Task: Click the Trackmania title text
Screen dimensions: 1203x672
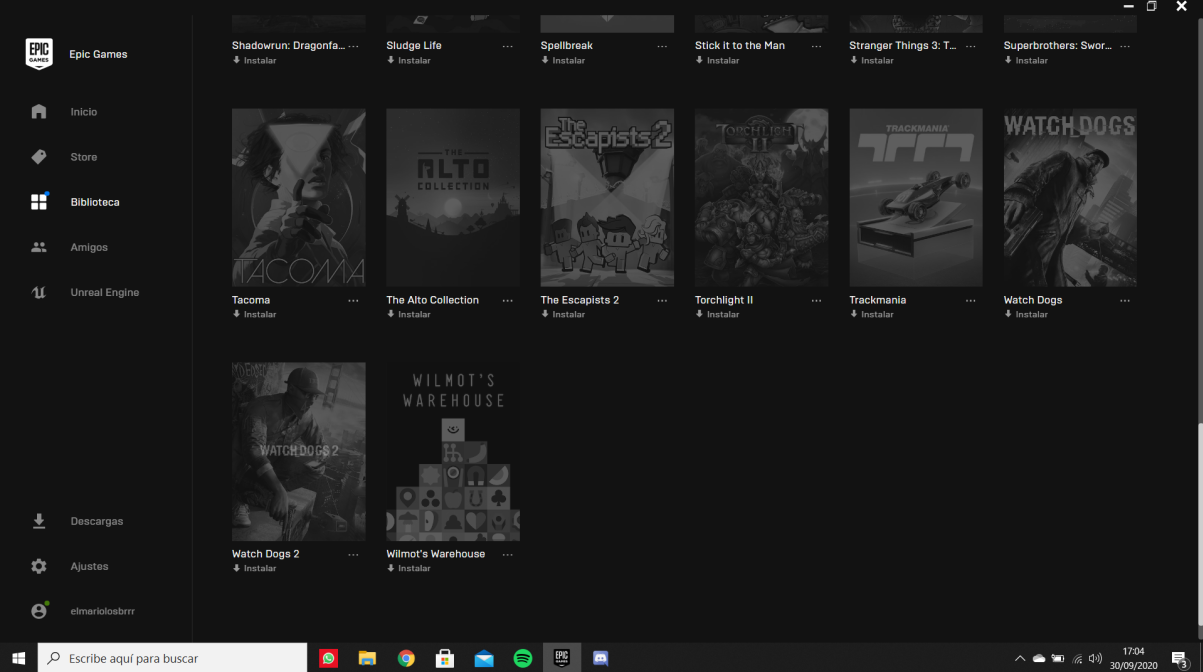Action: pos(878,300)
